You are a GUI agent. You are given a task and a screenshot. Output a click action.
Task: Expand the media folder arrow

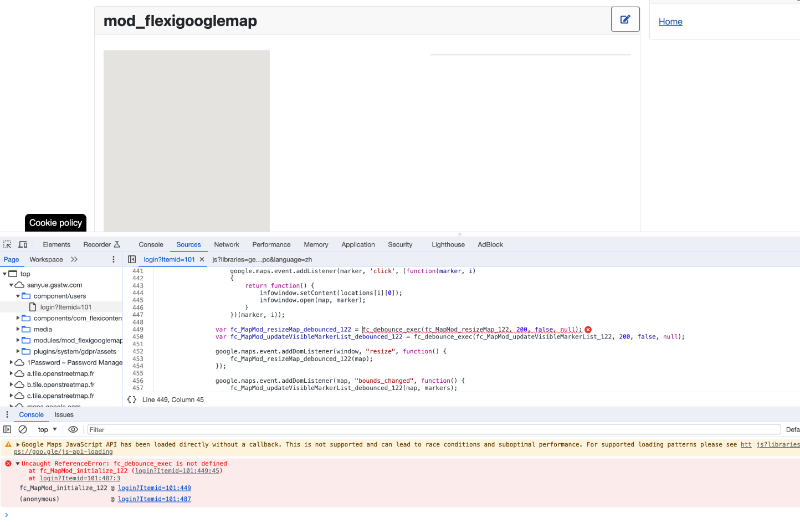(x=18, y=329)
